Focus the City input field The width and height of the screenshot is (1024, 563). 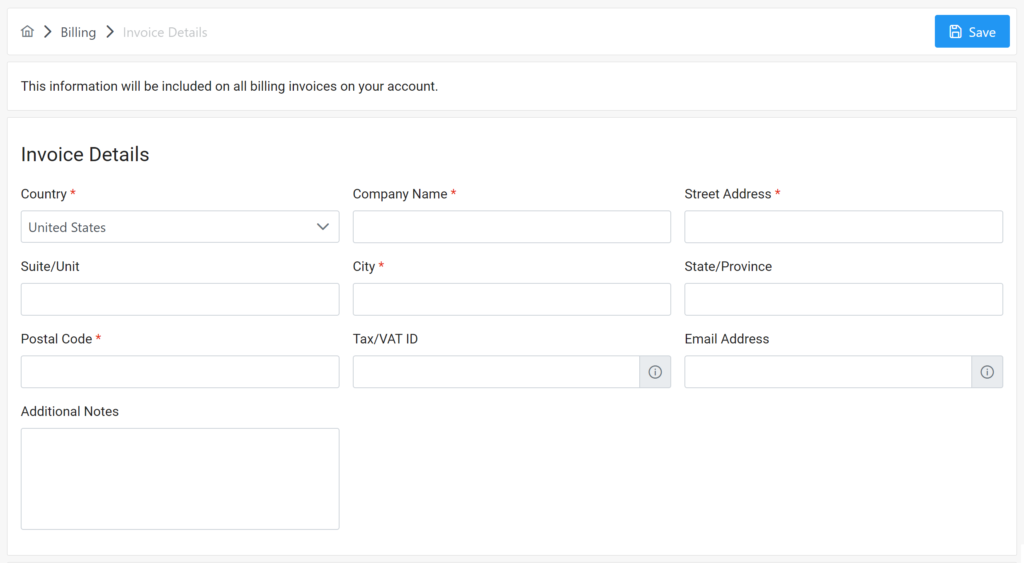[511, 299]
